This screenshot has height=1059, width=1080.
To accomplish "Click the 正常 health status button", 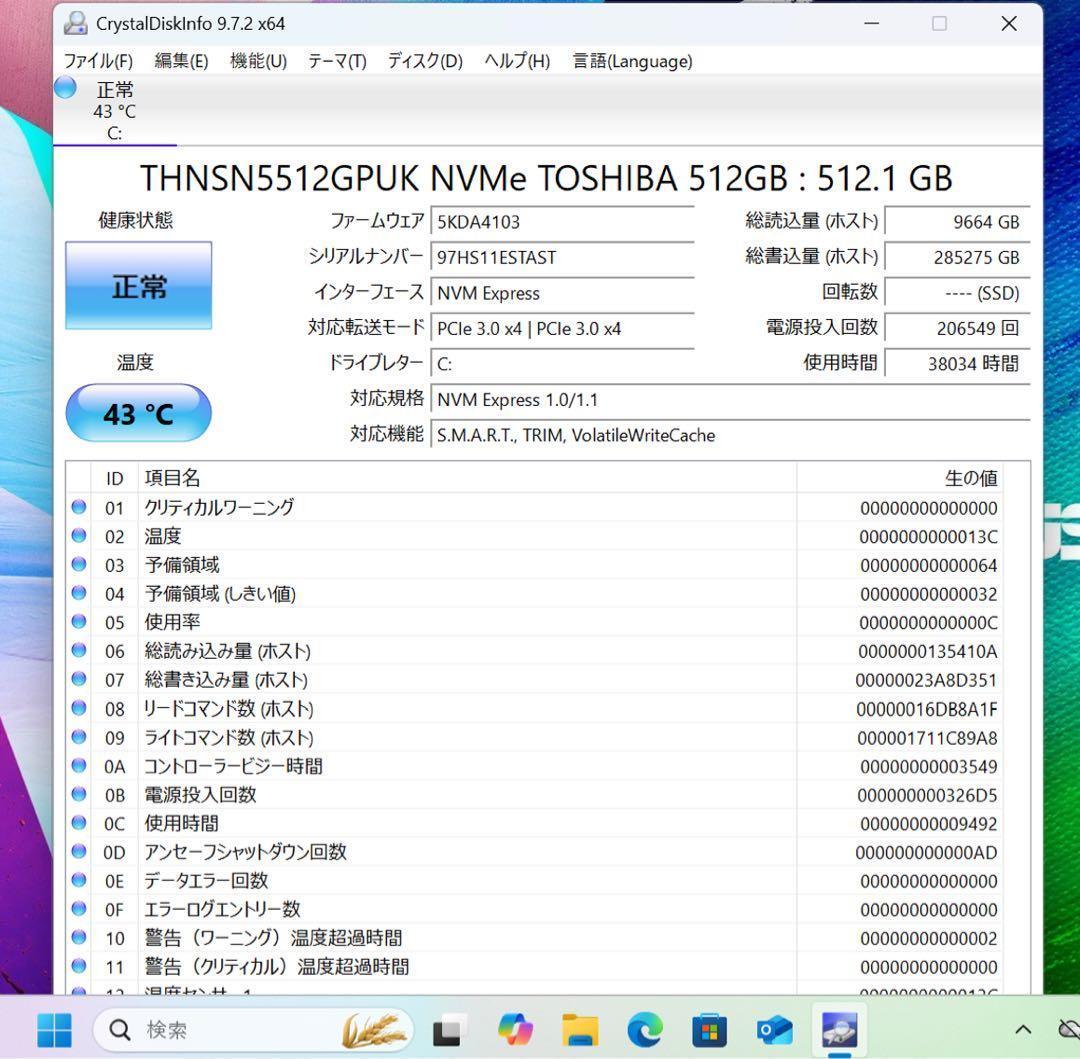I will coord(138,285).
